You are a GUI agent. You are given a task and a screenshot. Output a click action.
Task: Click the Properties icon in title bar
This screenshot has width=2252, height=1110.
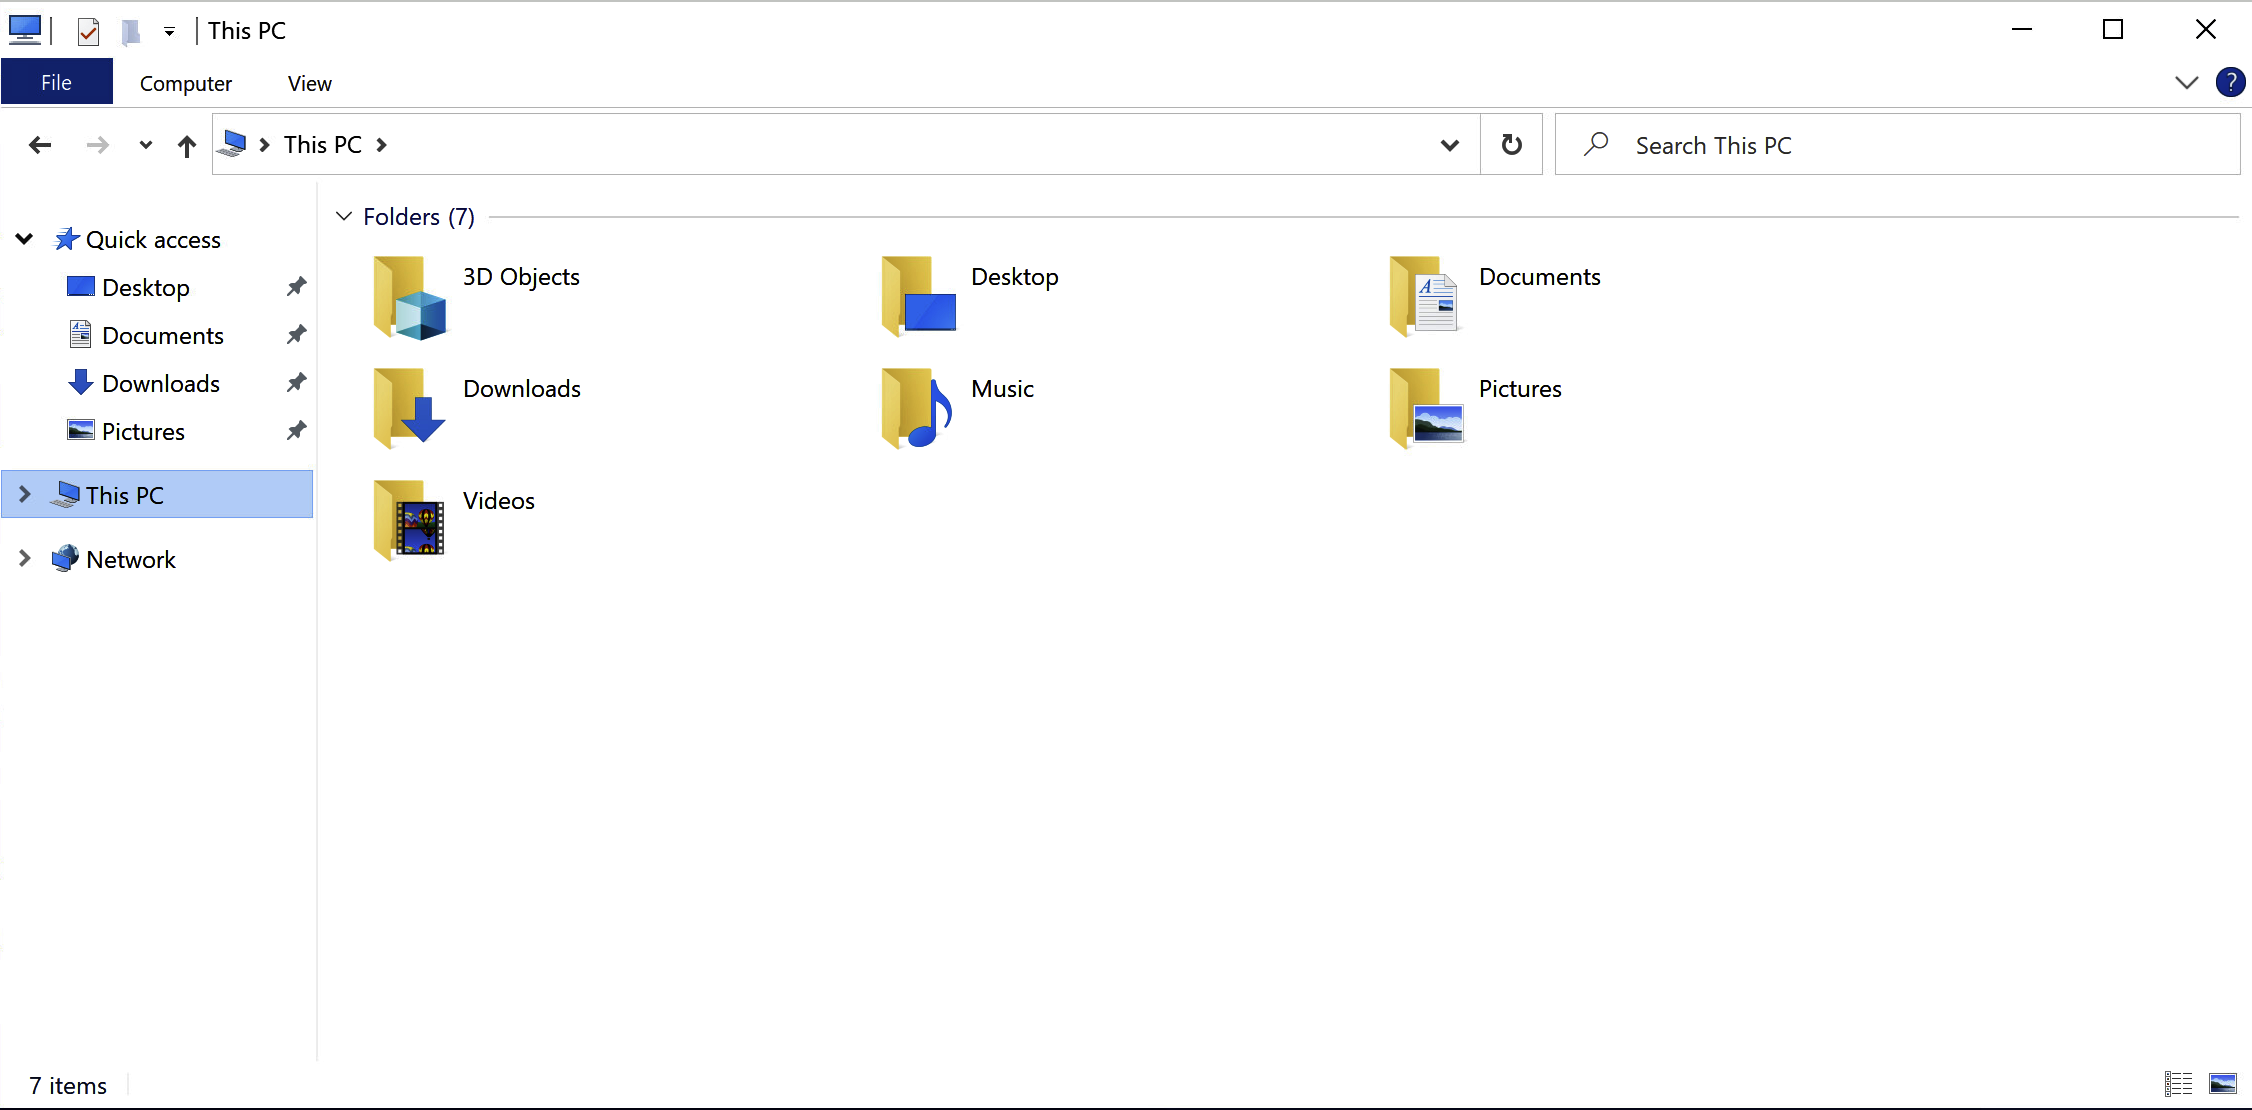tap(88, 32)
